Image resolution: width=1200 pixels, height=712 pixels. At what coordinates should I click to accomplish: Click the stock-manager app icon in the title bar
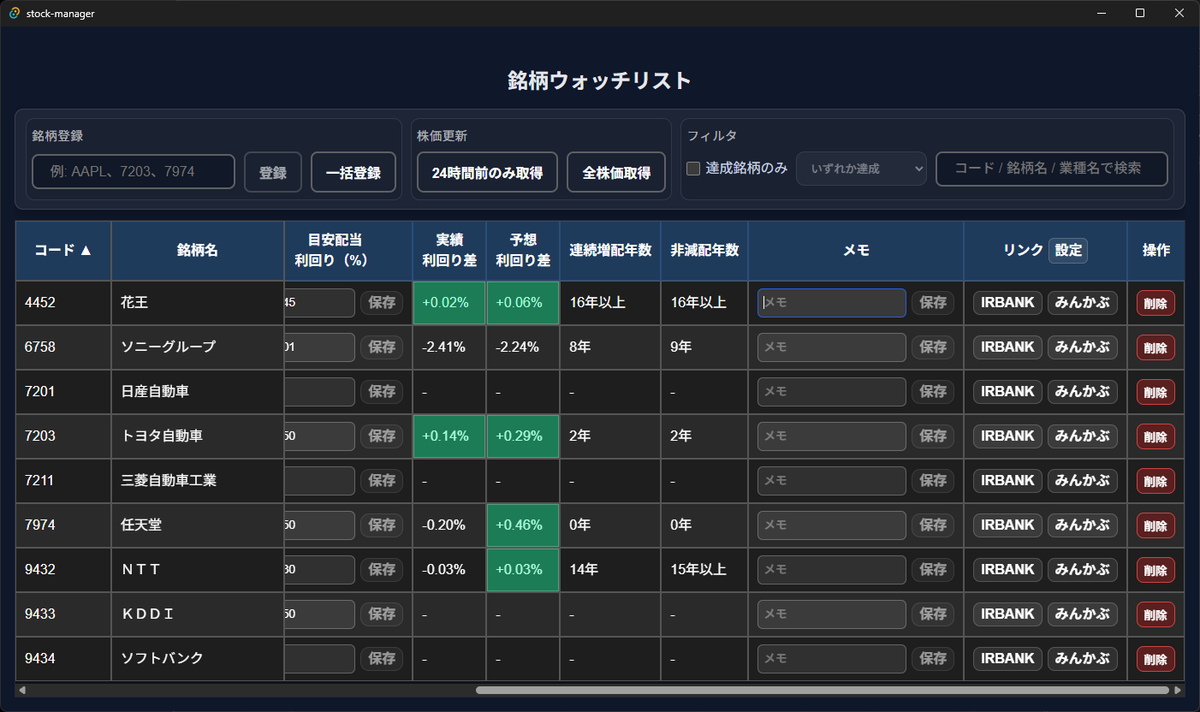click(13, 13)
